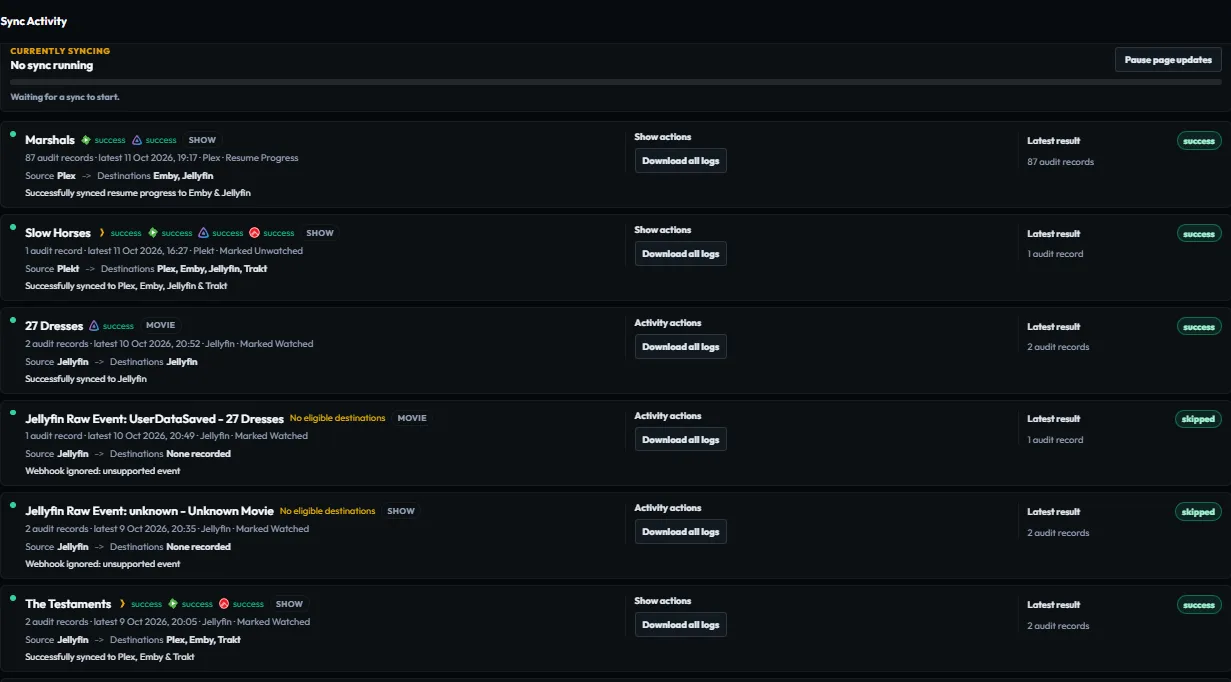Click the green status dot beside The Testaments
Image resolution: width=1231 pixels, height=682 pixels.
[13, 597]
